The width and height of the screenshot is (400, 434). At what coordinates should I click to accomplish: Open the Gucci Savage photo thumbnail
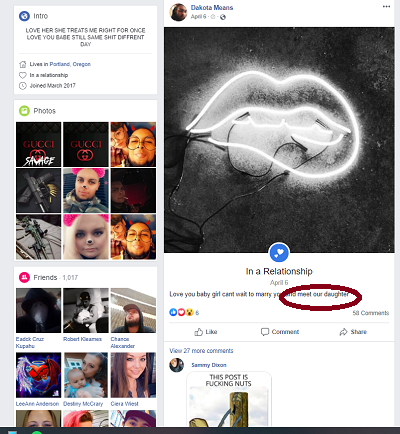point(39,144)
